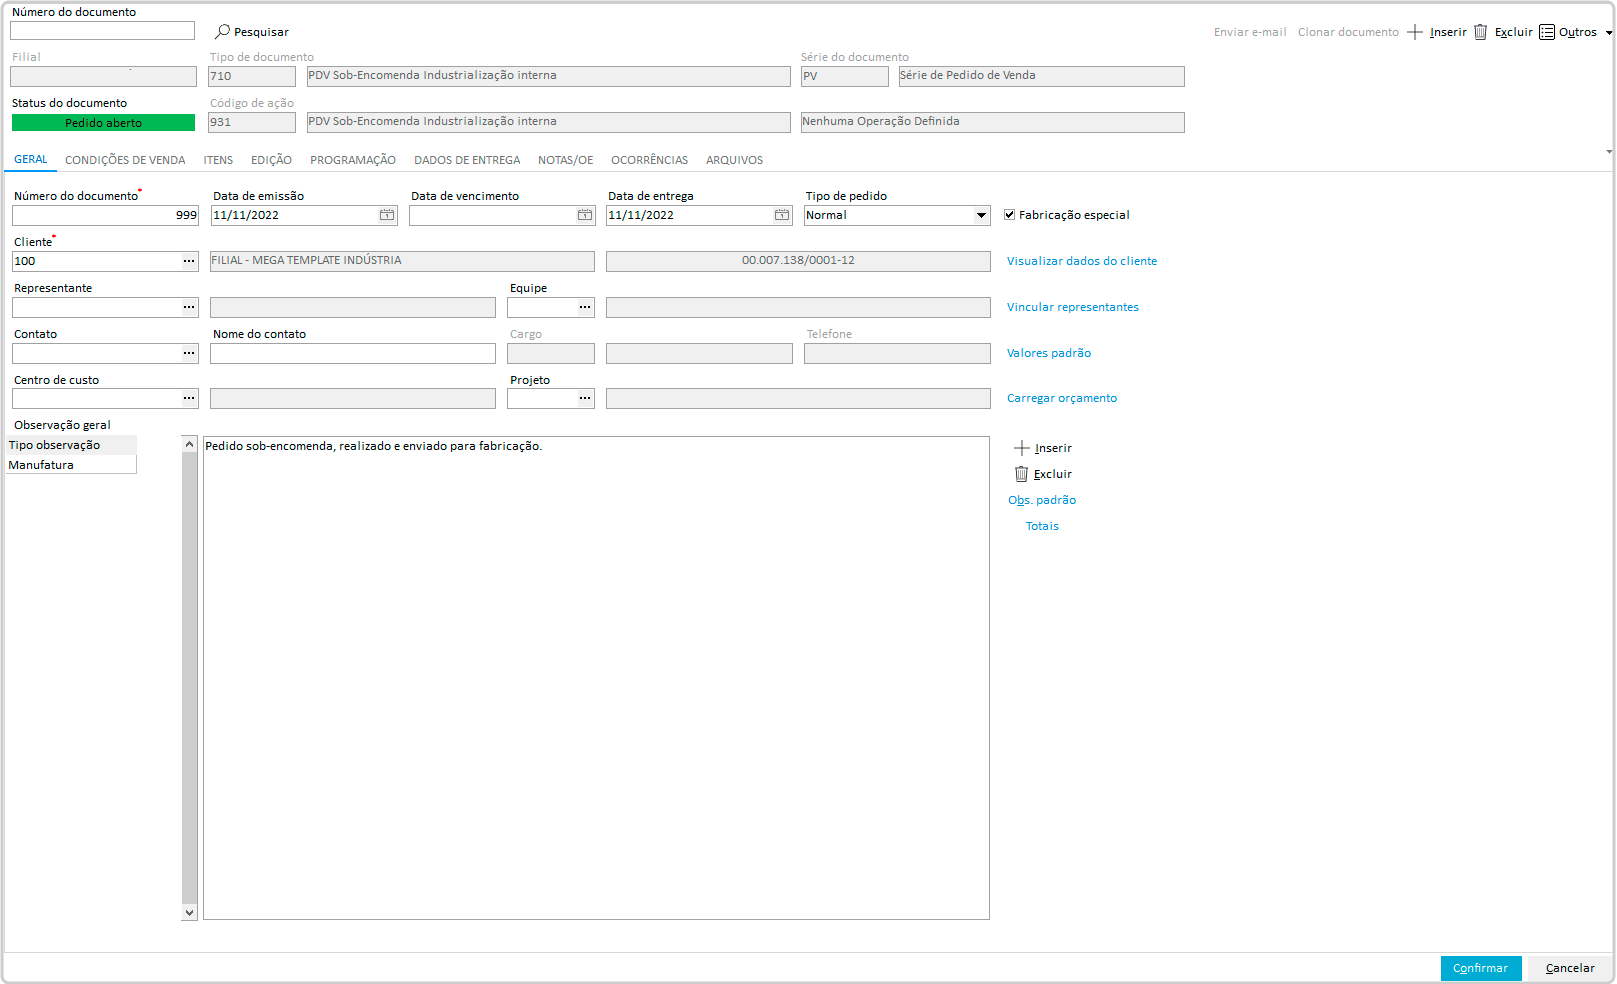Click the Excluir trash icon in top toolbar
1617x984 pixels.
pos(1480,32)
